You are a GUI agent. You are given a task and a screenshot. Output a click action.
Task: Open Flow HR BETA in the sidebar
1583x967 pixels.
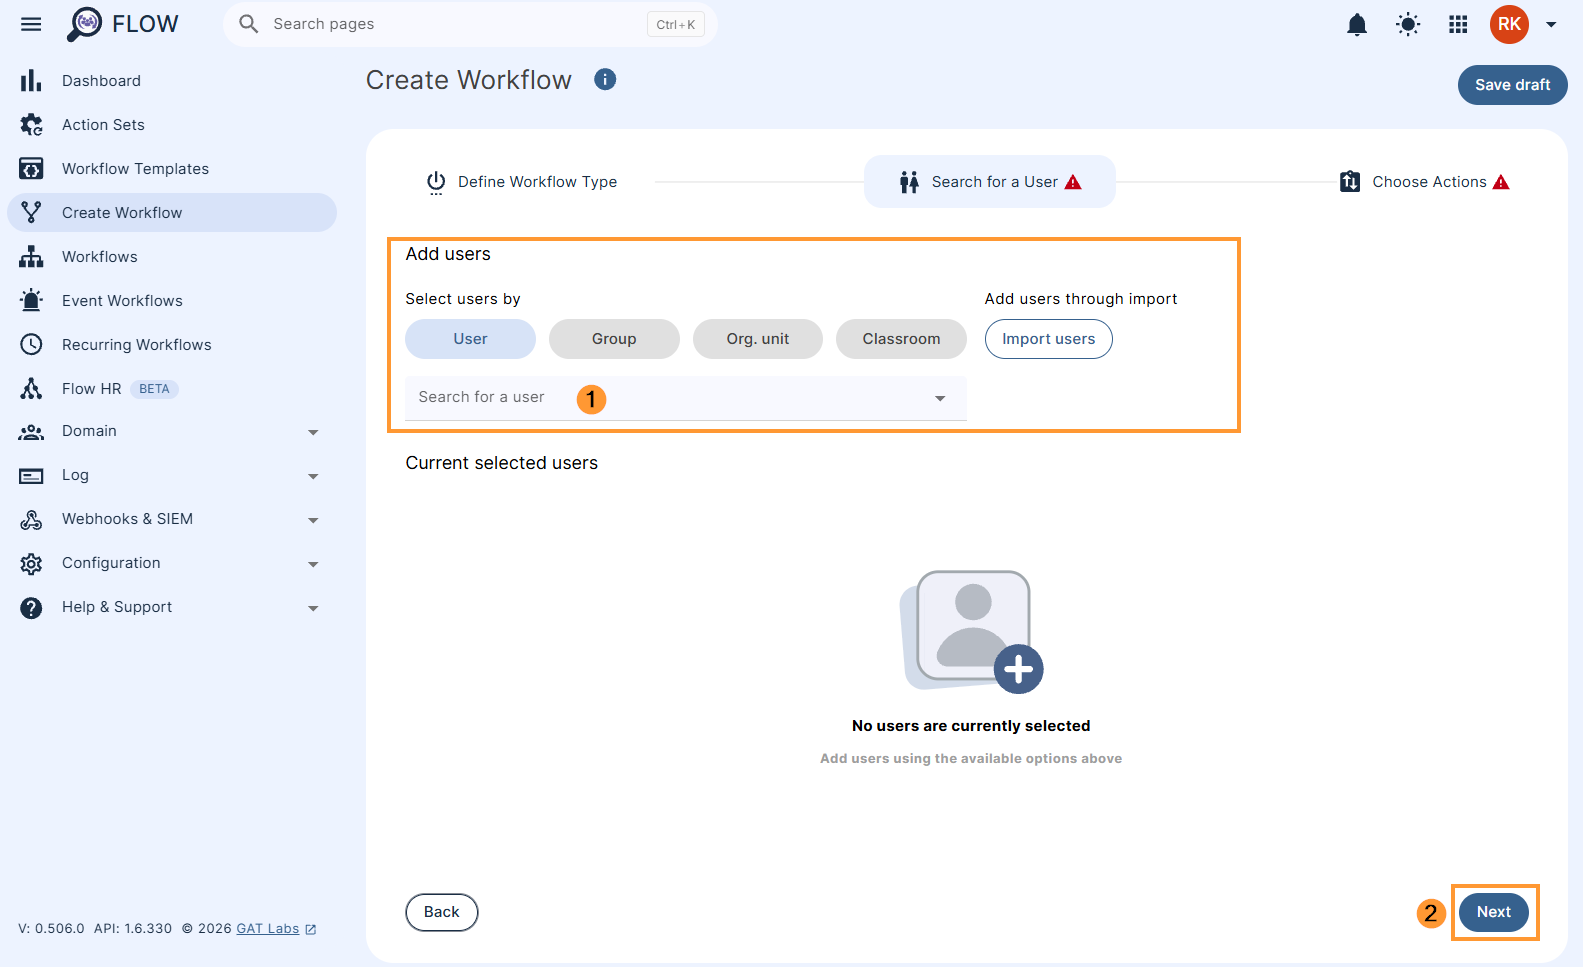tap(172, 389)
